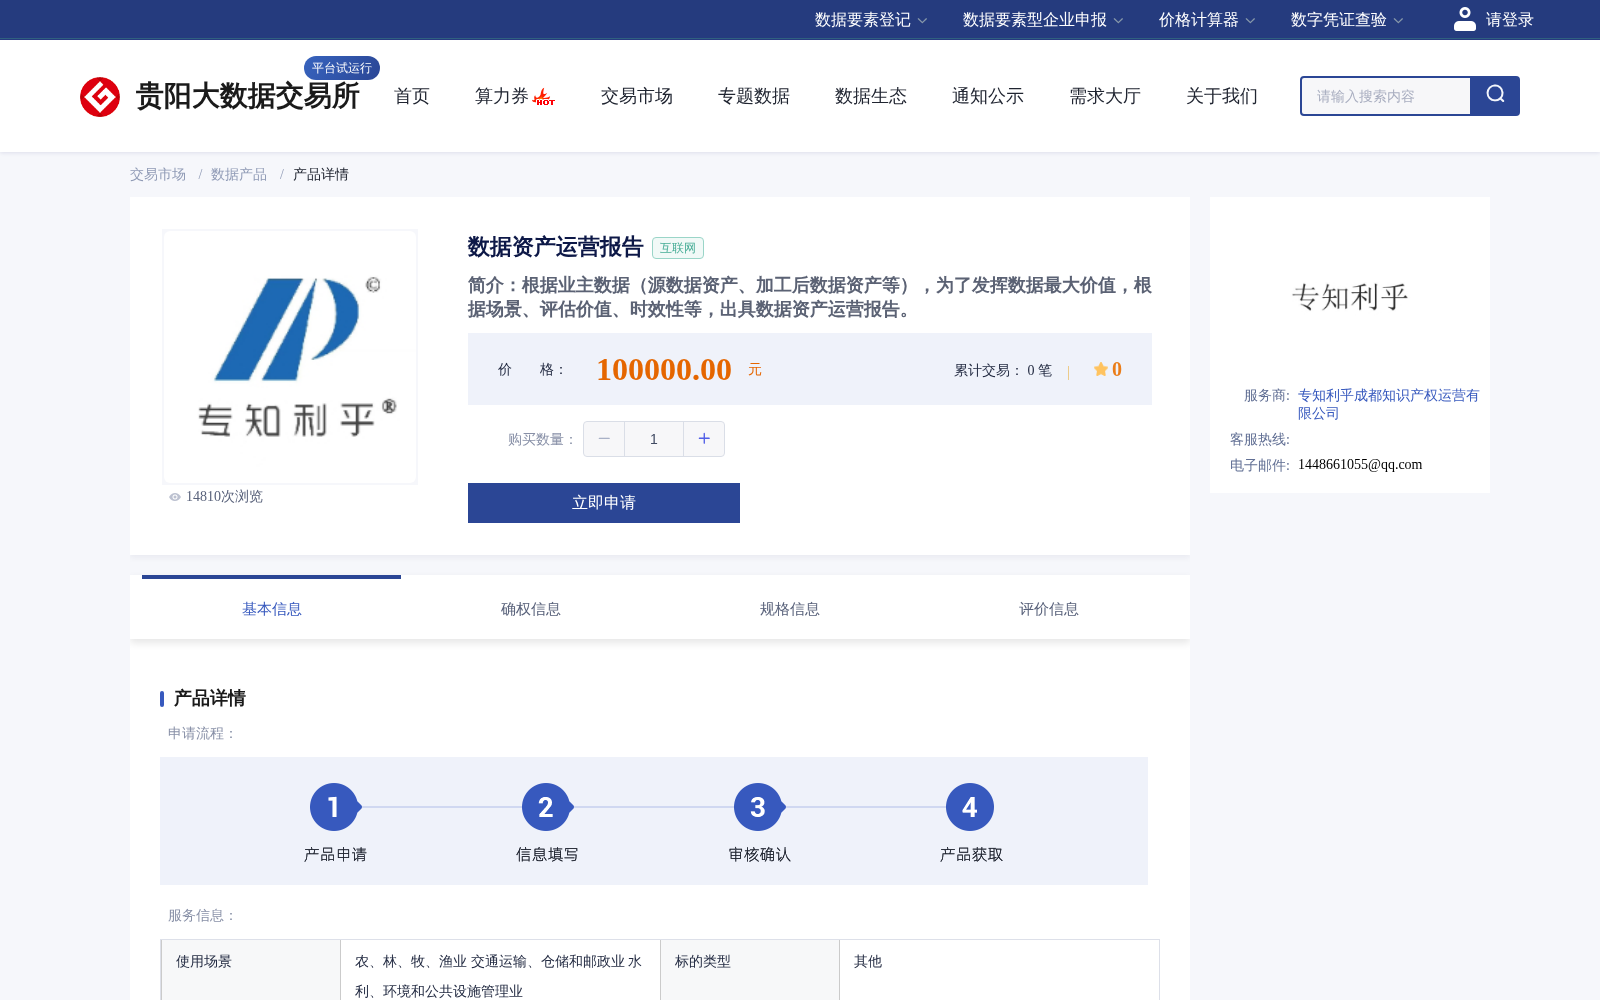This screenshot has height=1000, width=1600.
Task: Click the user avatar login icon
Action: (1465, 19)
